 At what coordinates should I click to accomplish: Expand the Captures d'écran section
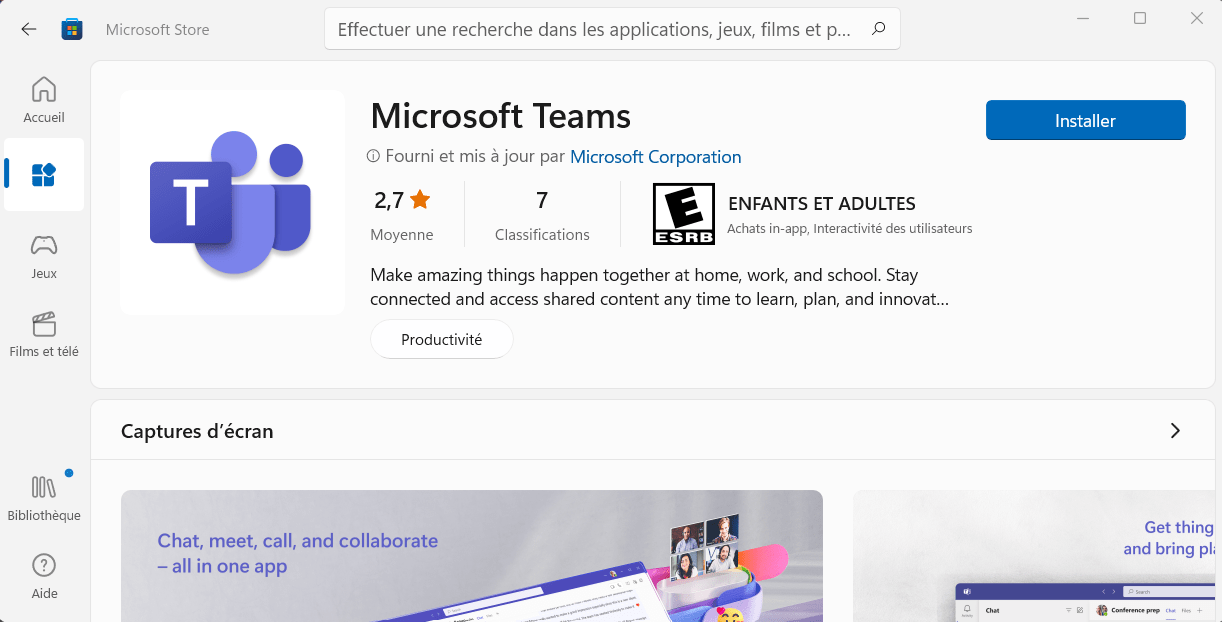[x=1176, y=429]
